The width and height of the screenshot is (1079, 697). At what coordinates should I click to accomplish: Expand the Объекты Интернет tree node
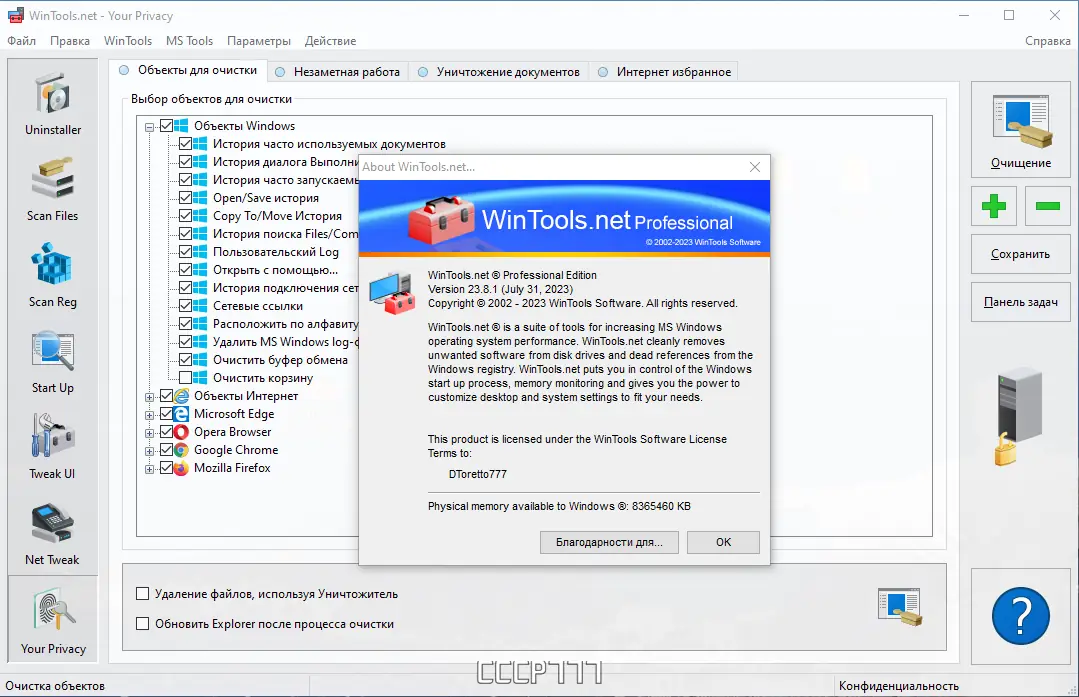(149, 397)
